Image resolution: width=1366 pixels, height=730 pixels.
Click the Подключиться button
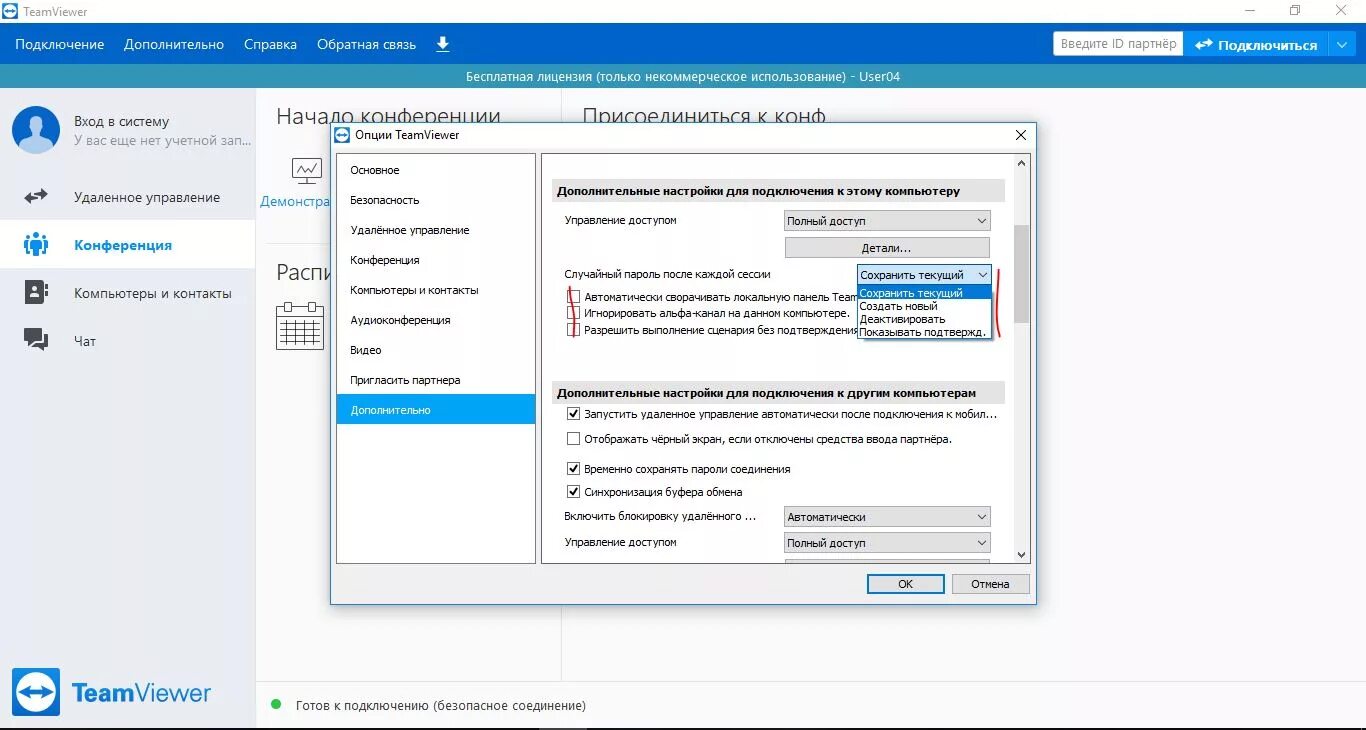tap(1256, 44)
